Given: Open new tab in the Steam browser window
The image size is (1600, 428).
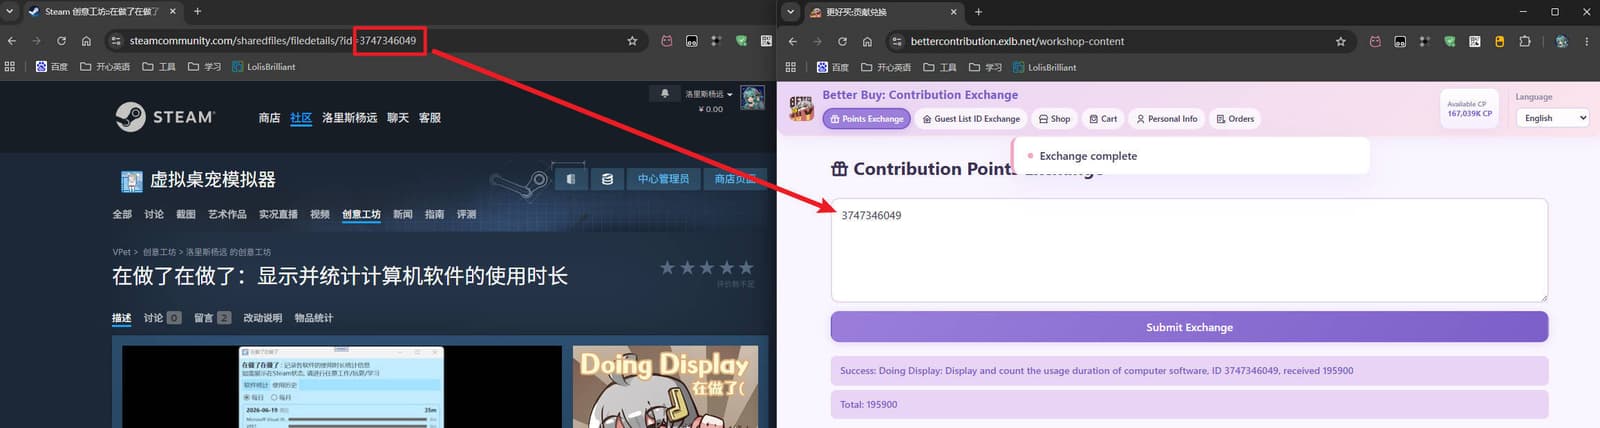Looking at the screenshot, I should [197, 12].
